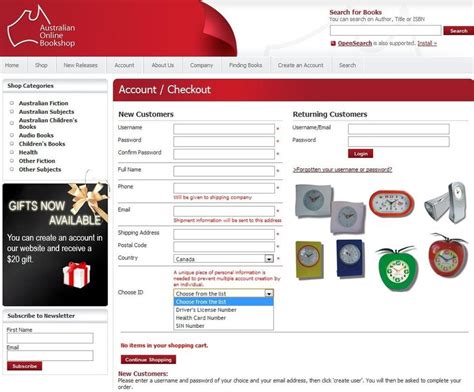
Task: Click the red Search button in the header
Action: [x=458, y=31]
